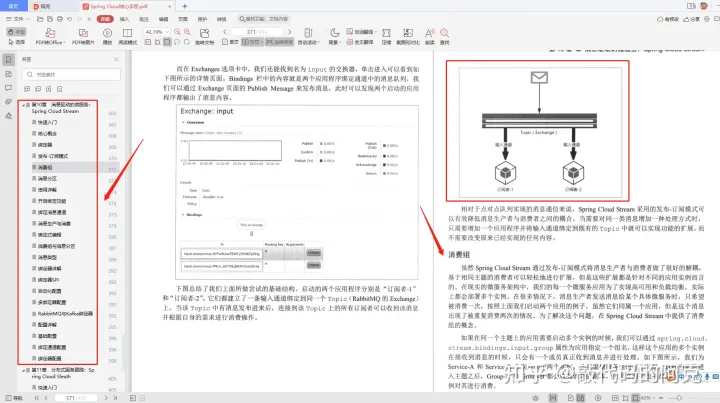Image resolution: width=720 pixels, height=403 pixels.
Task: Toggle double page view
Action: pyautogui.click(x=252, y=42)
